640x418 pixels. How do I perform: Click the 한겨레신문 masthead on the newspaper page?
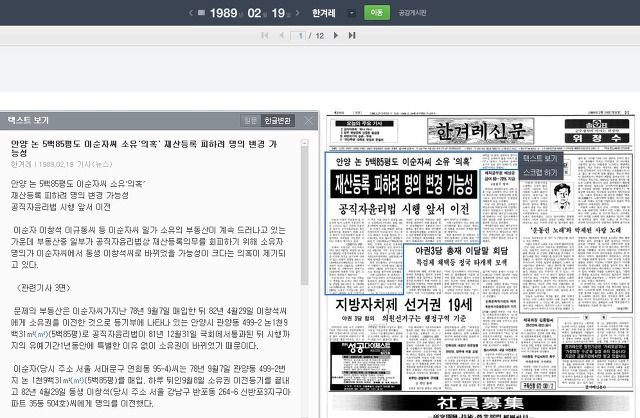(480, 131)
